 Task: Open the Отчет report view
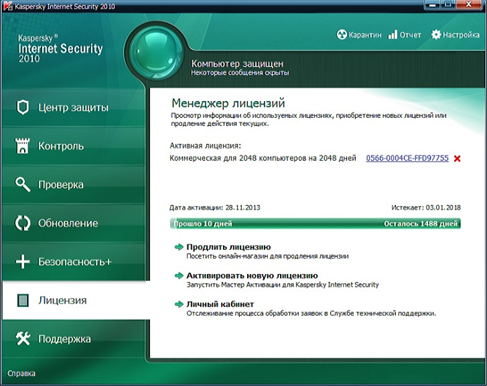point(405,35)
